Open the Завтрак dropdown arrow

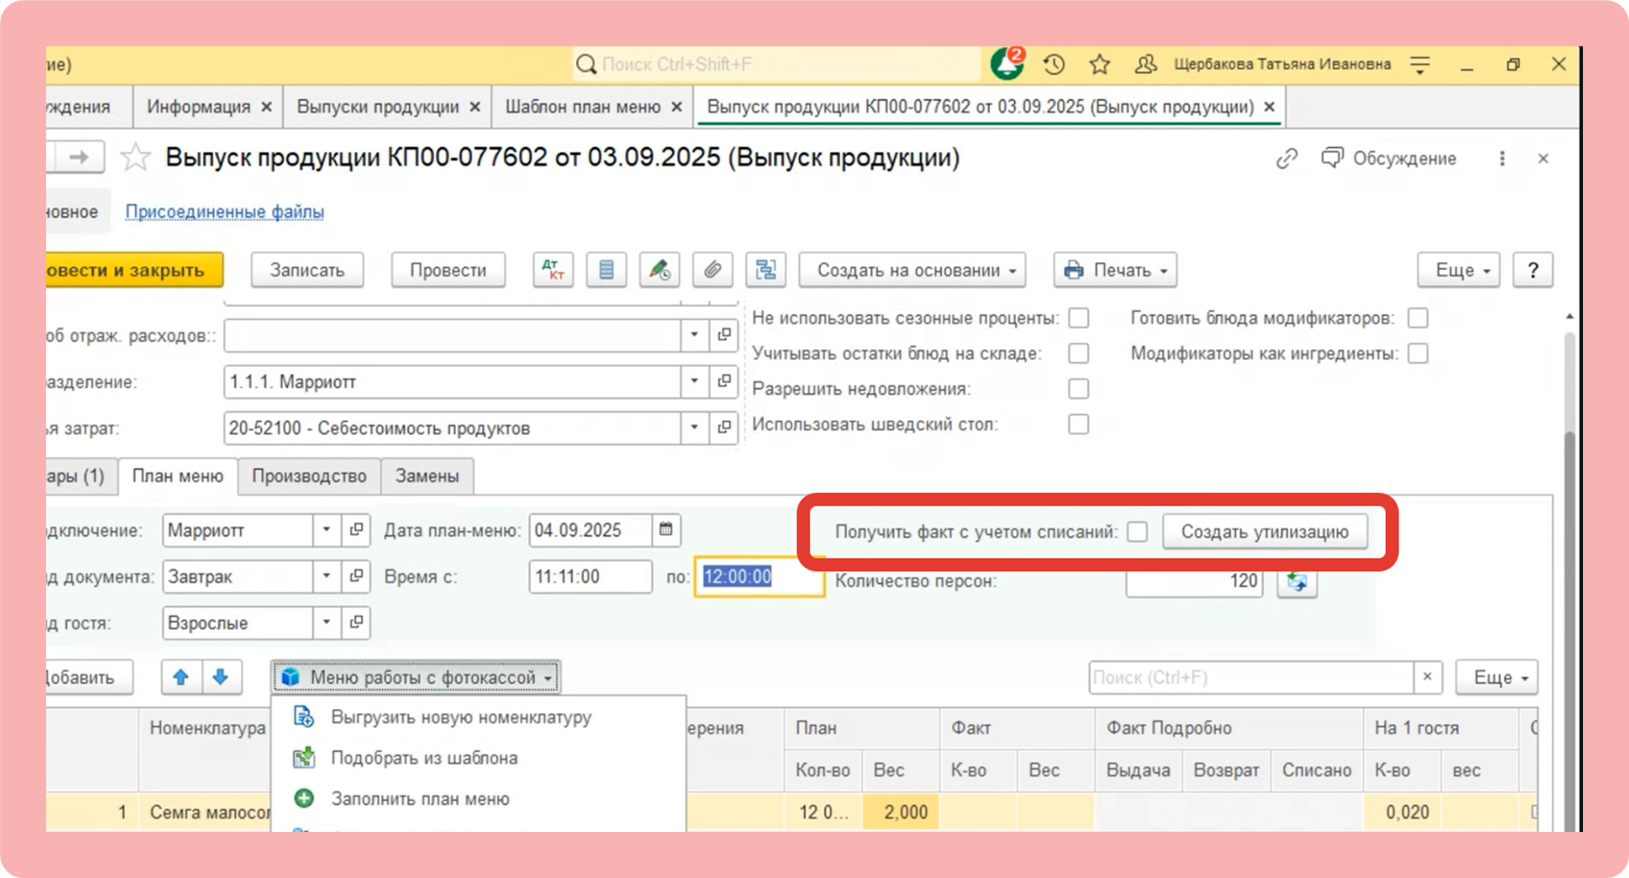click(x=327, y=576)
